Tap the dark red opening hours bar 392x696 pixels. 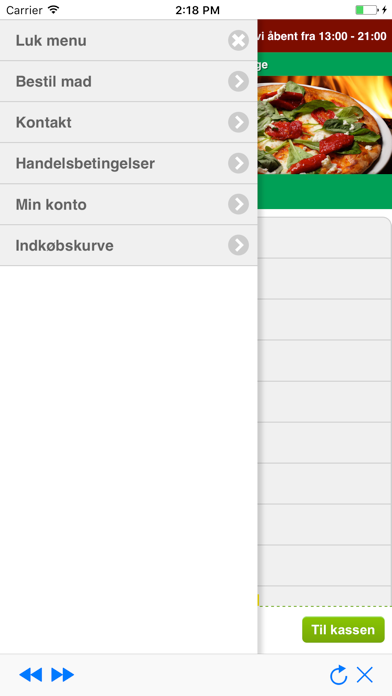pos(325,36)
